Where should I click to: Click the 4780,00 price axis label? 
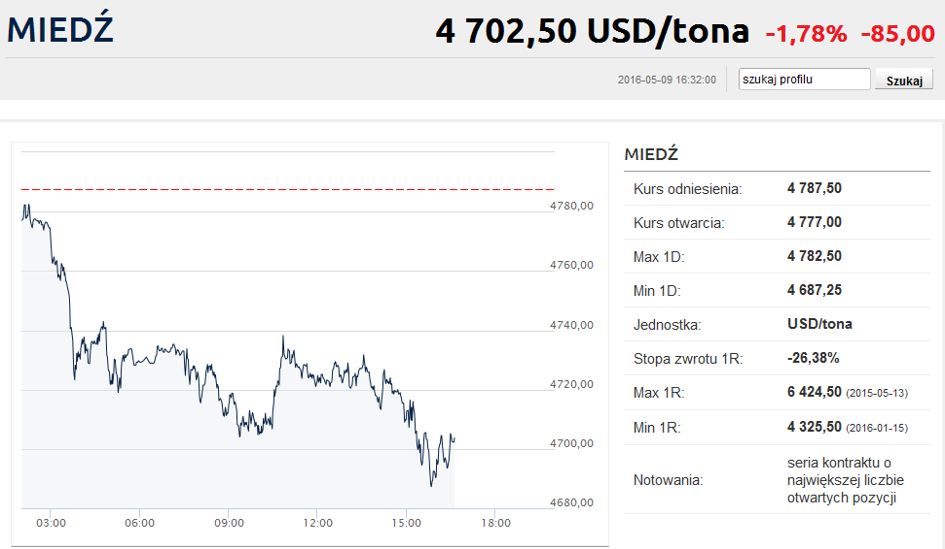click(571, 205)
